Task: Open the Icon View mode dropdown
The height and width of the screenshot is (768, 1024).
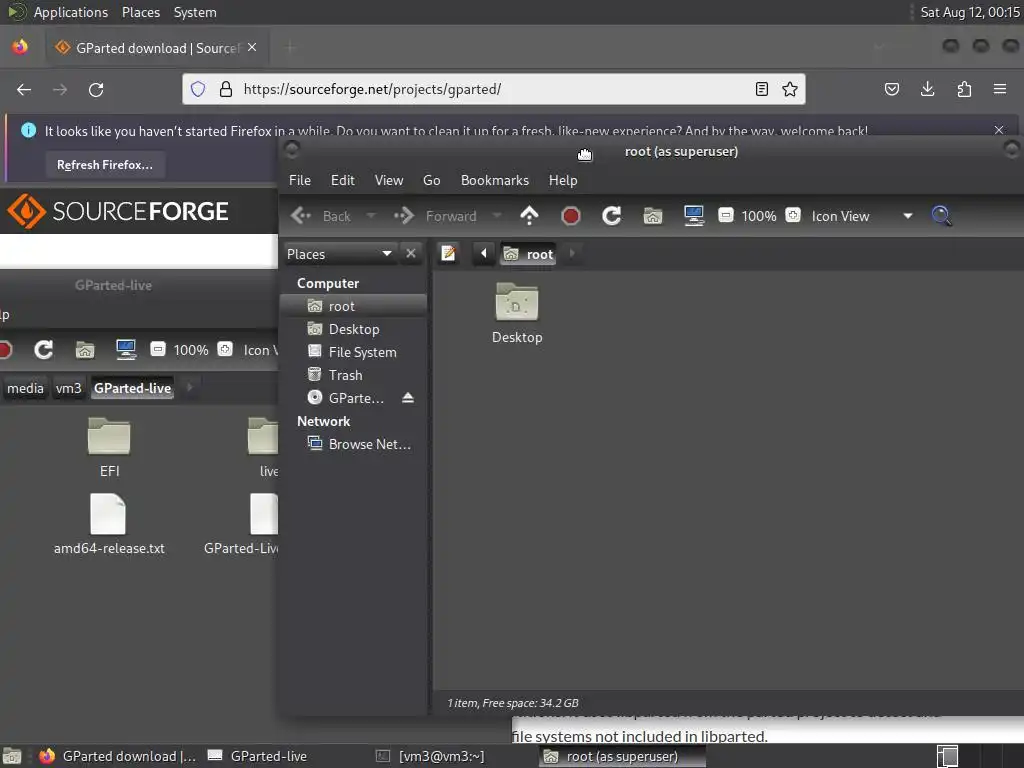Action: coord(861,216)
